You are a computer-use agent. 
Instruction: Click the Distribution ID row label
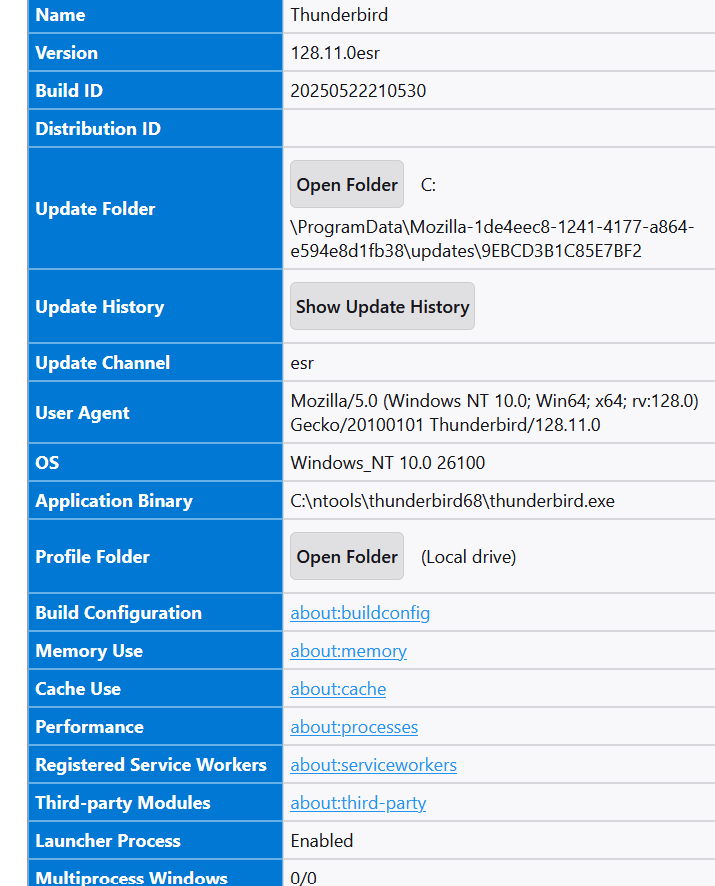(98, 129)
